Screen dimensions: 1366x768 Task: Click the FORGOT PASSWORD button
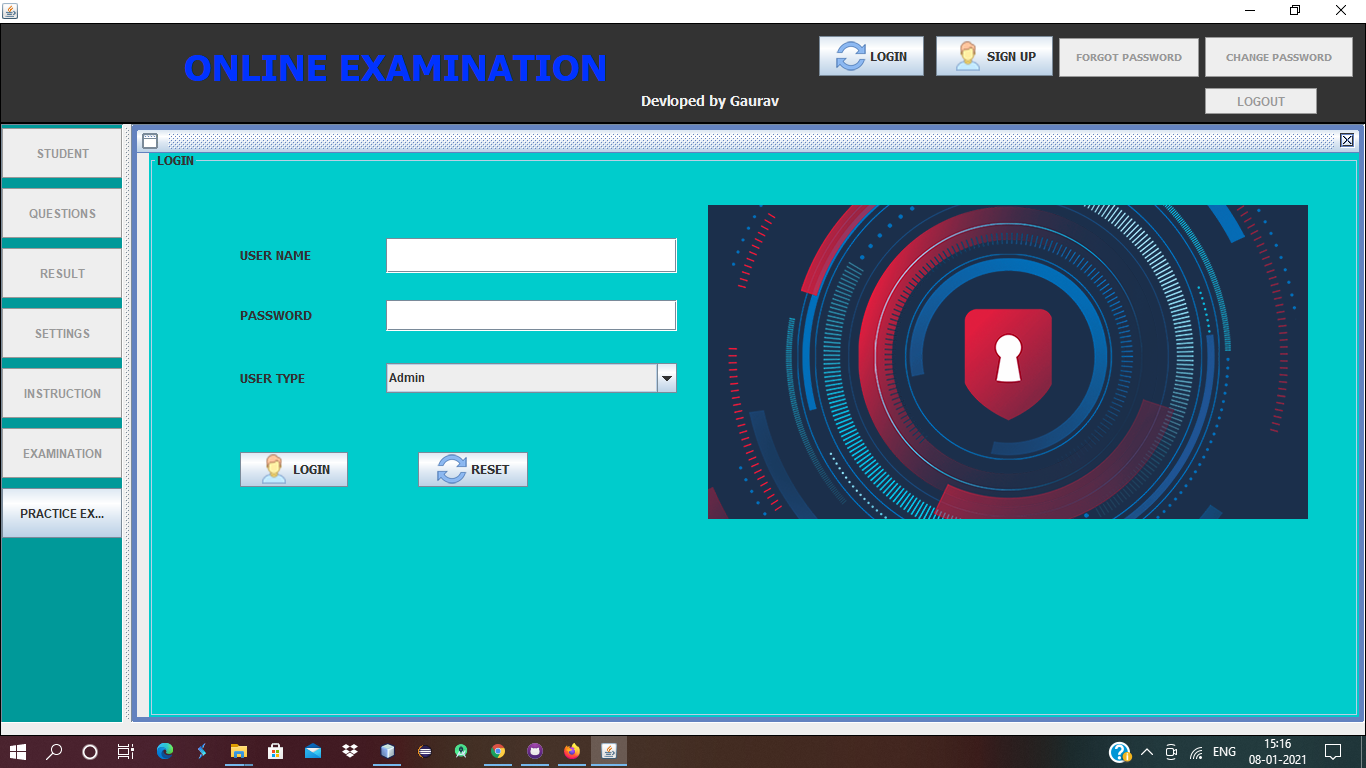pos(1129,57)
